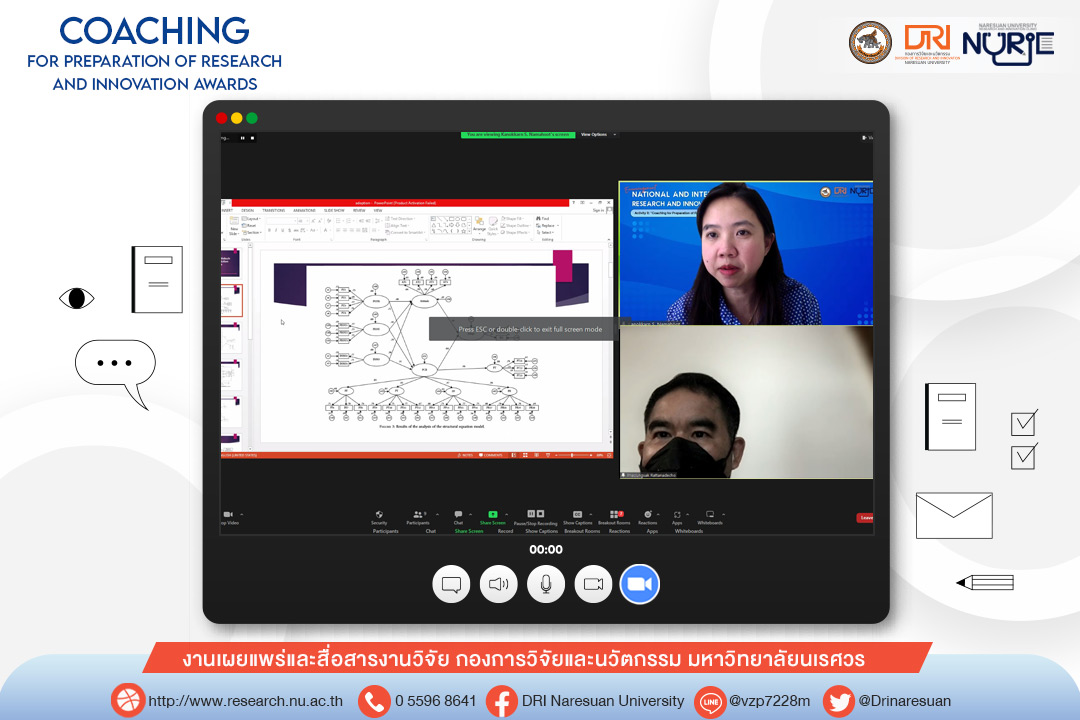Open Apps in Zoom toolbar

(x=677, y=517)
